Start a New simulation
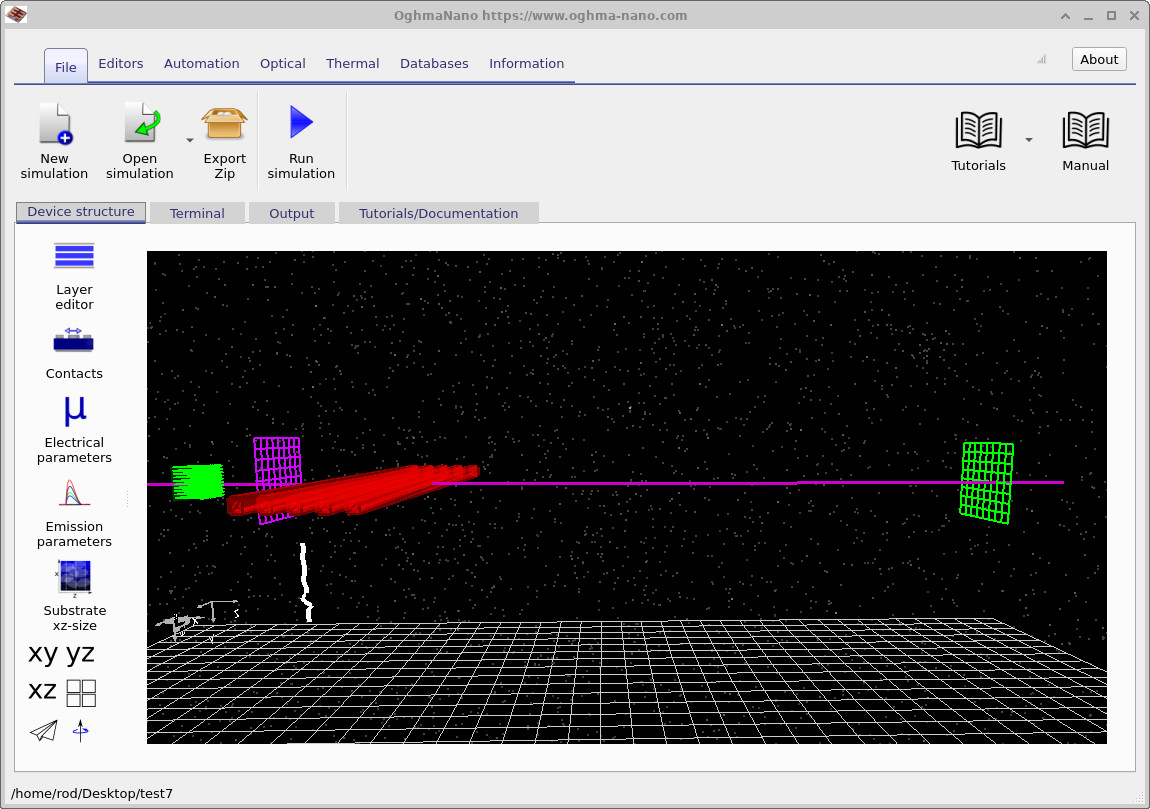The width and height of the screenshot is (1150, 809). click(54, 138)
